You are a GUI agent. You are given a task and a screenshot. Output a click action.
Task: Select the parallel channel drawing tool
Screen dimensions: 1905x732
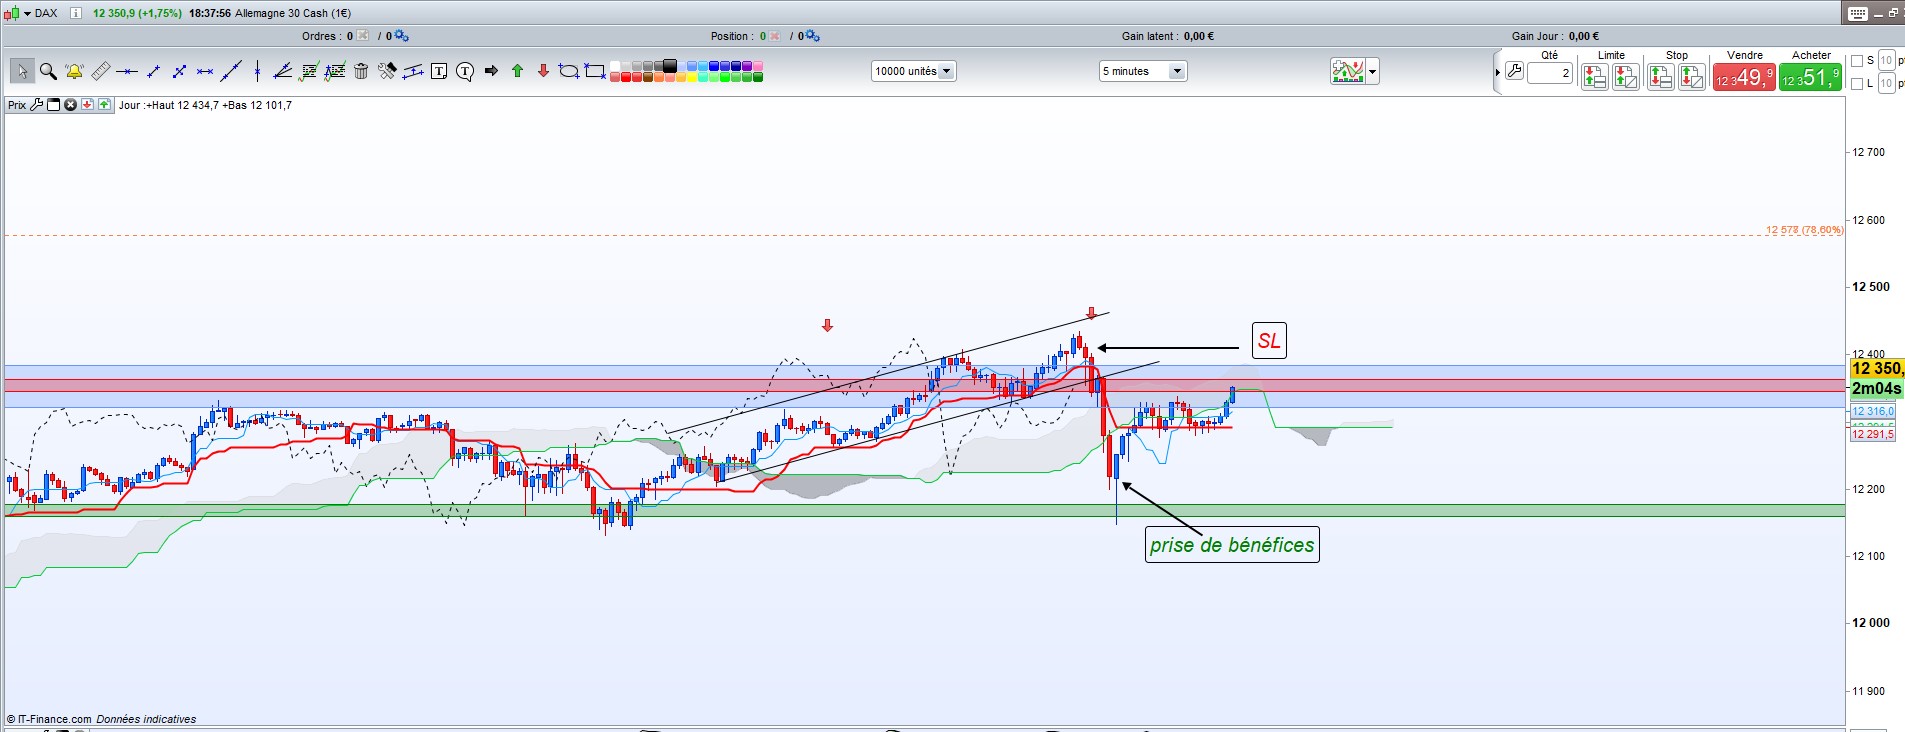[x=412, y=71]
